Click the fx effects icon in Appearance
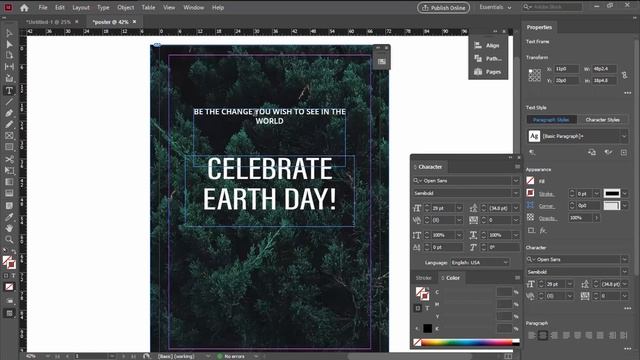 click(x=543, y=231)
